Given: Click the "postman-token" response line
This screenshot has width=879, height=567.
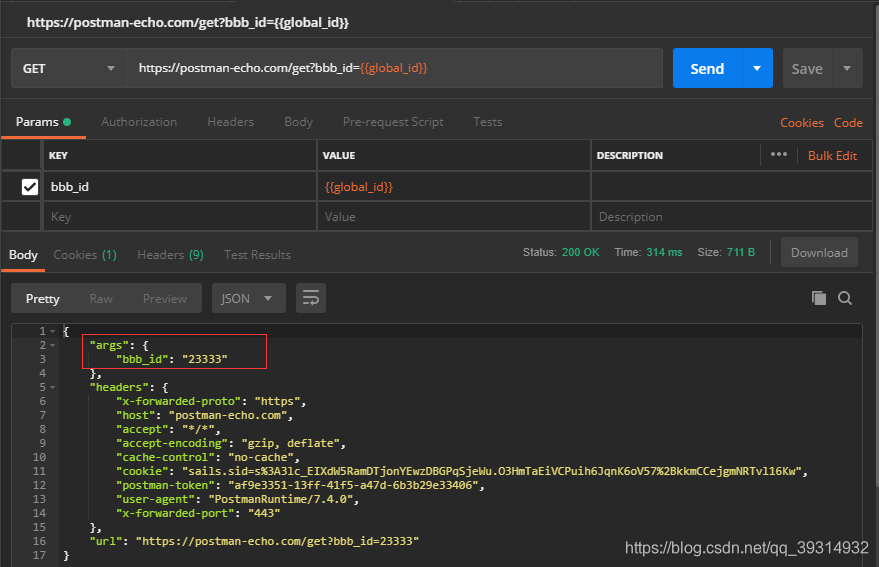Looking at the screenshot, I should (x=300, y=485).
